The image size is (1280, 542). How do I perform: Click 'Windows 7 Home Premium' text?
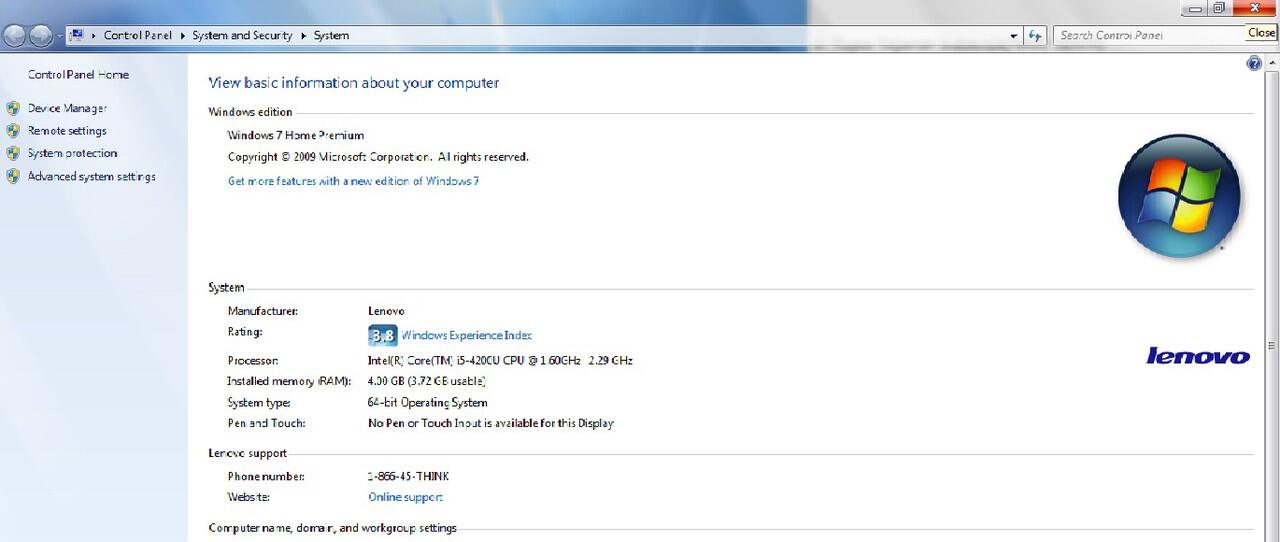(x=296, y=135)
